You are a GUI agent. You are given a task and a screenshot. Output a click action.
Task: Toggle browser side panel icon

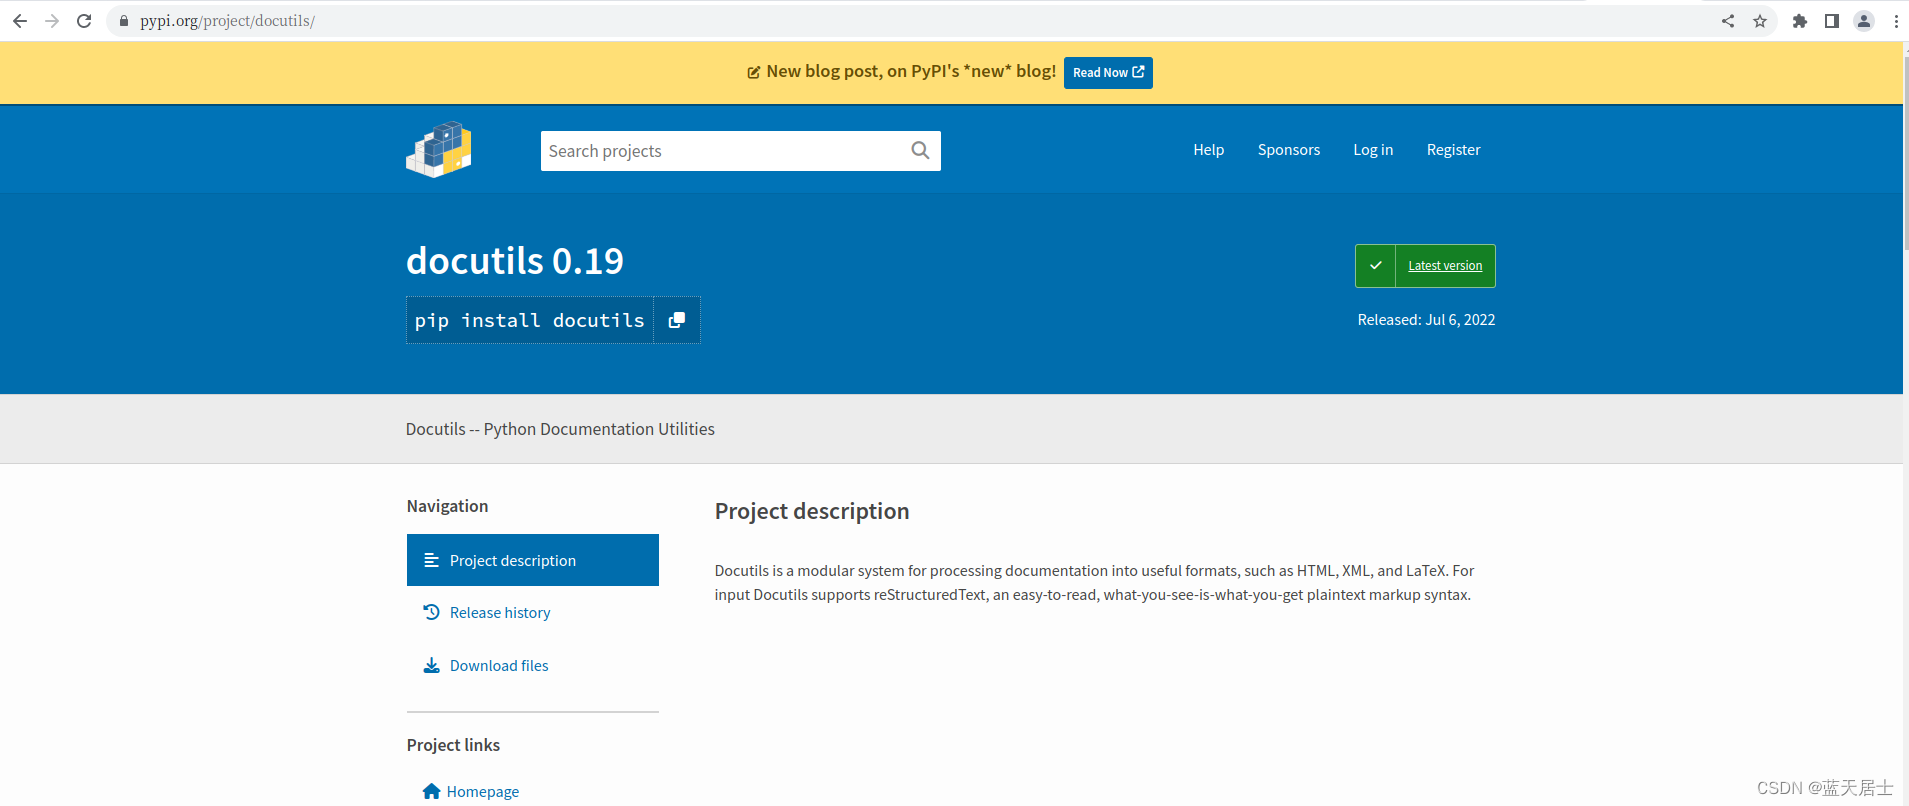pyautogui.click(x=1832, y=21)
